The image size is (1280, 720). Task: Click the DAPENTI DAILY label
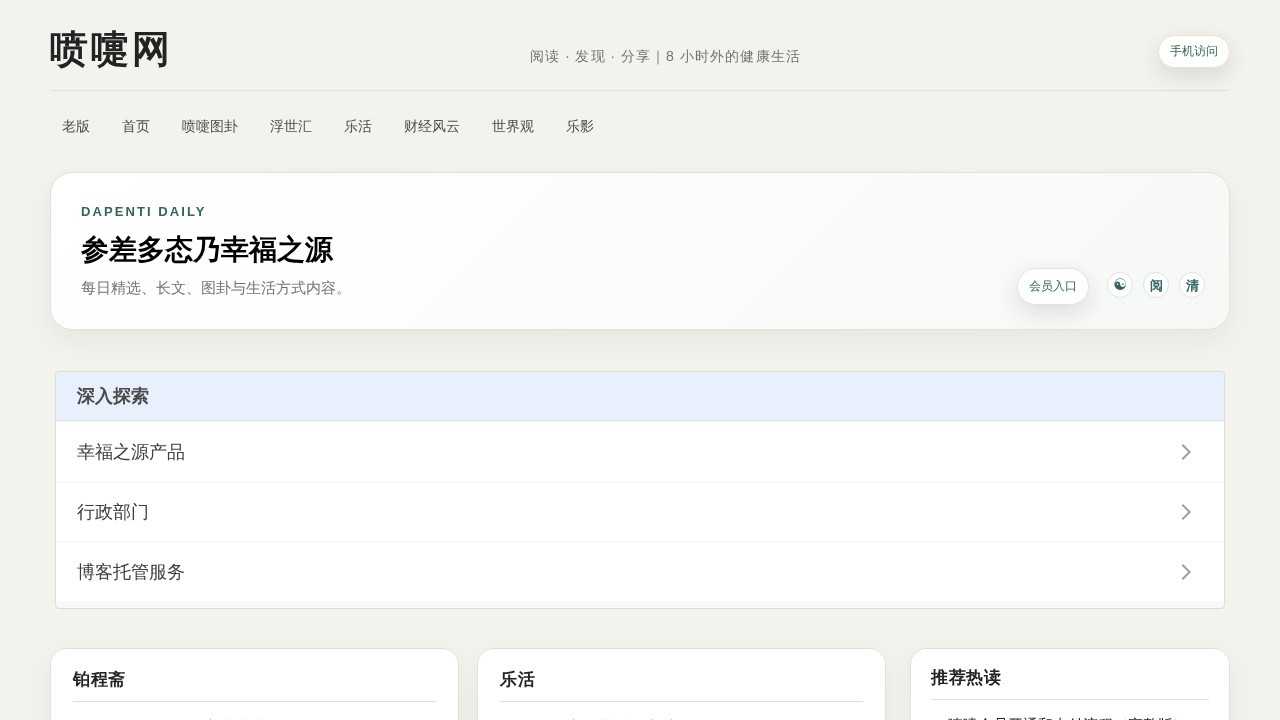[x=143, y=212]
